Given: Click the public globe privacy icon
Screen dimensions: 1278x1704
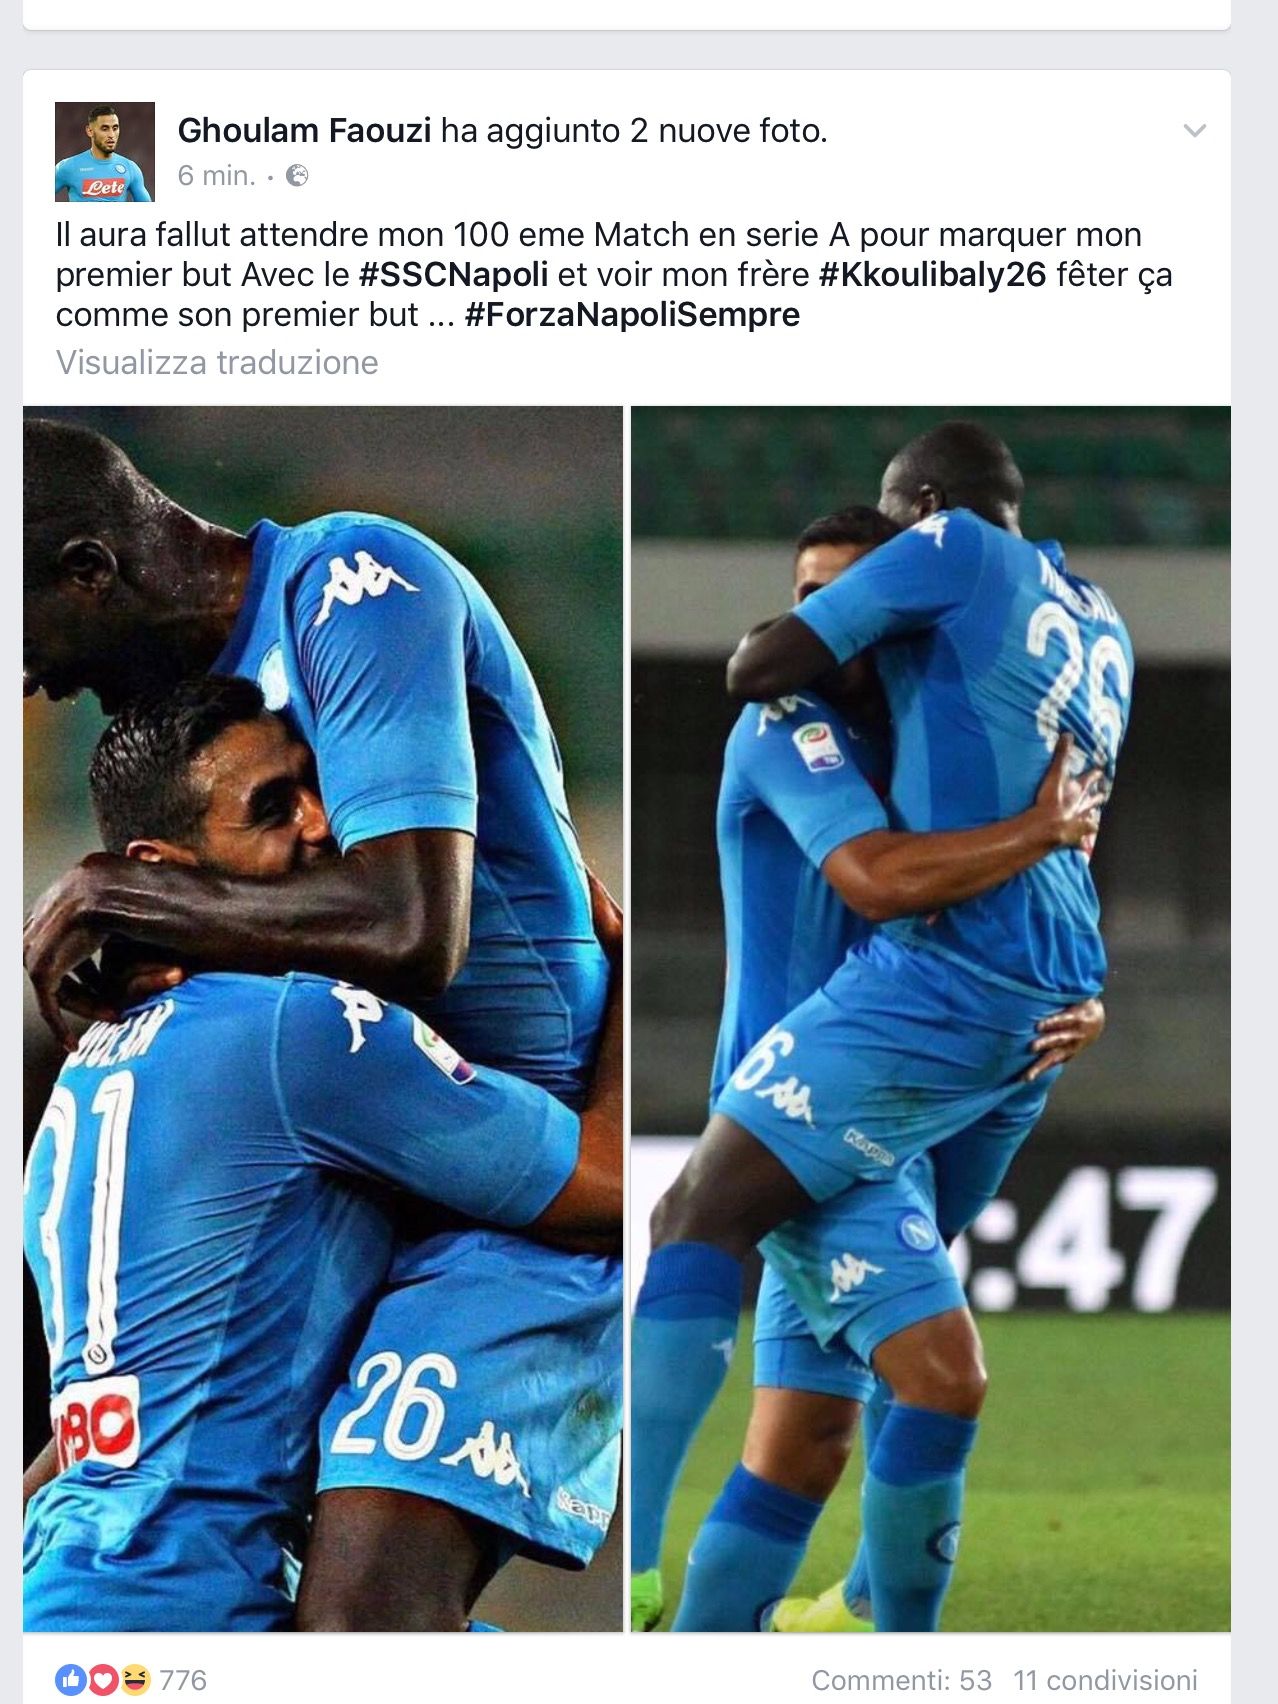Looking at the screenshot, I should point(297,176).
